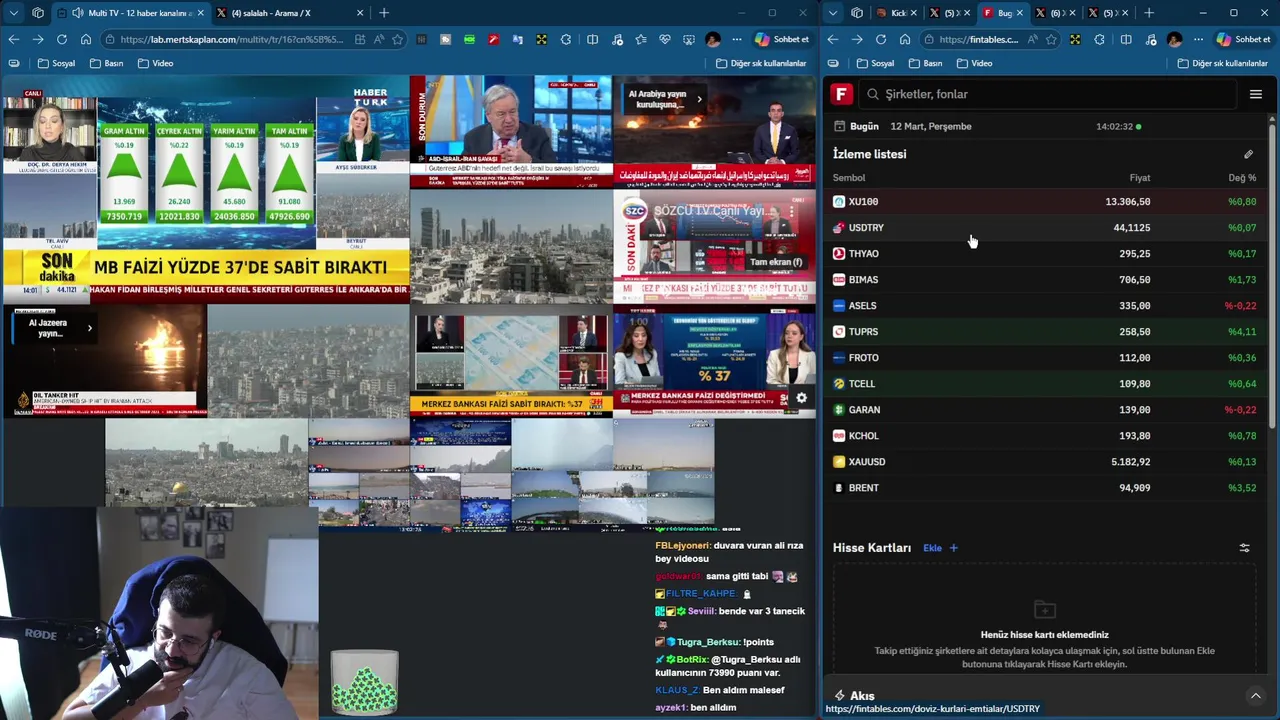Image resolution: width=1280 pixels, height=720 pixels.
Task: Click the Fintables address bar URL
Action: 978,39
